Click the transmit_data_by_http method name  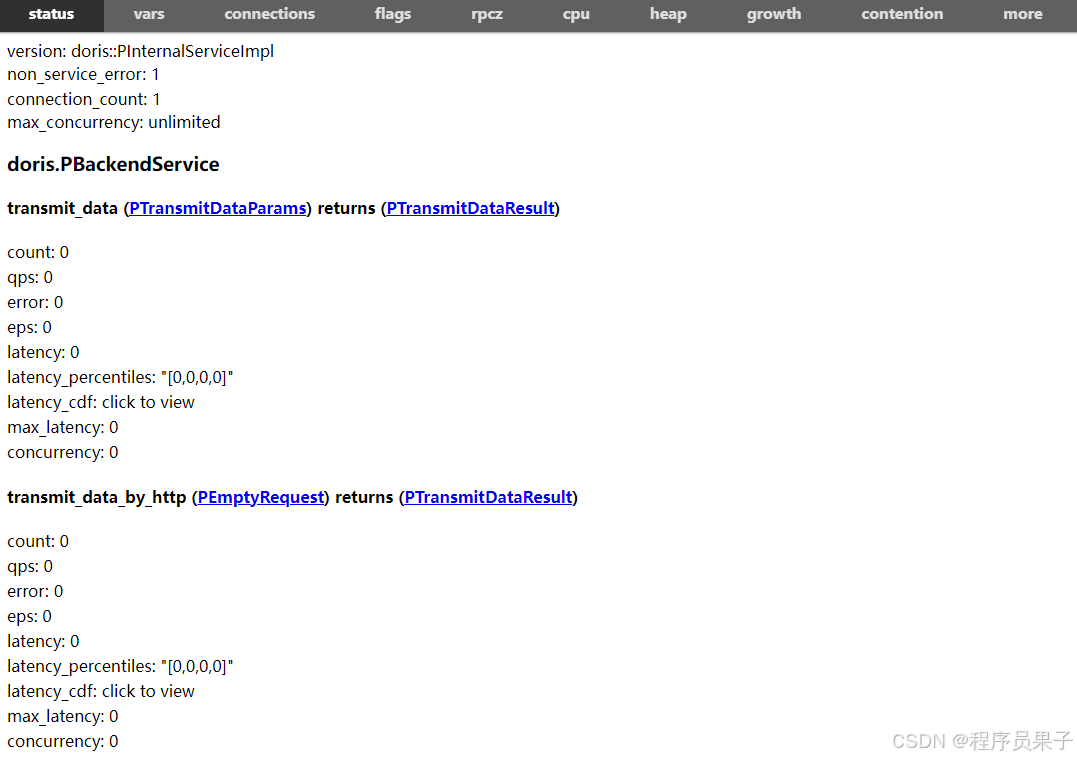(x=97, y=497)
